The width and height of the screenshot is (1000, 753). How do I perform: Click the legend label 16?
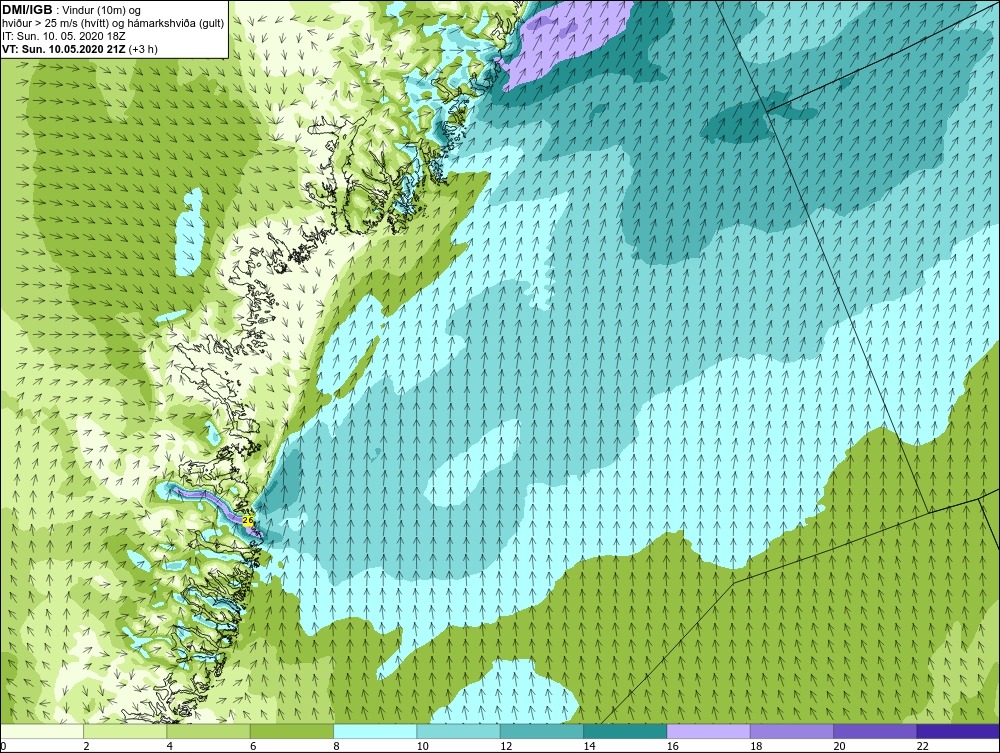pos(673,747)
